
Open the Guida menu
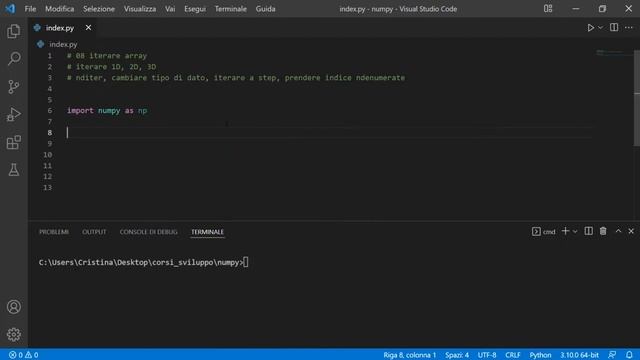[x=265, y=9]
